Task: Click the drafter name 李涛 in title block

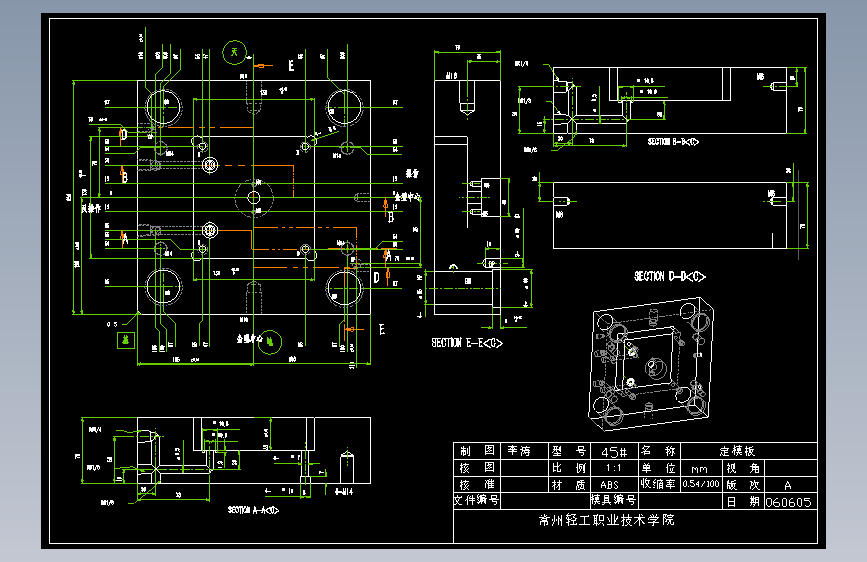Action: (x=519, y=451)
